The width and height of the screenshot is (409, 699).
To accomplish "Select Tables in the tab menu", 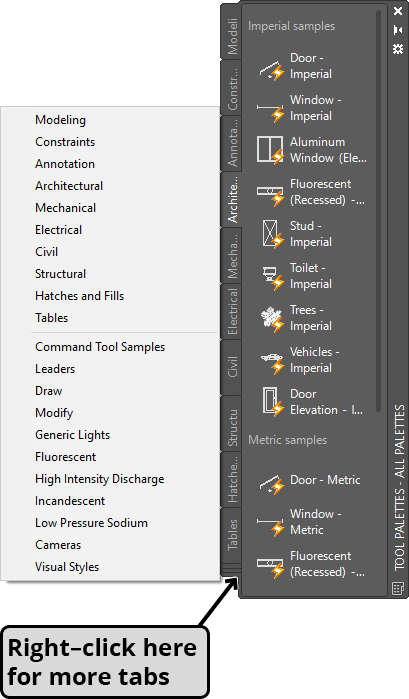I will point(52,318).
